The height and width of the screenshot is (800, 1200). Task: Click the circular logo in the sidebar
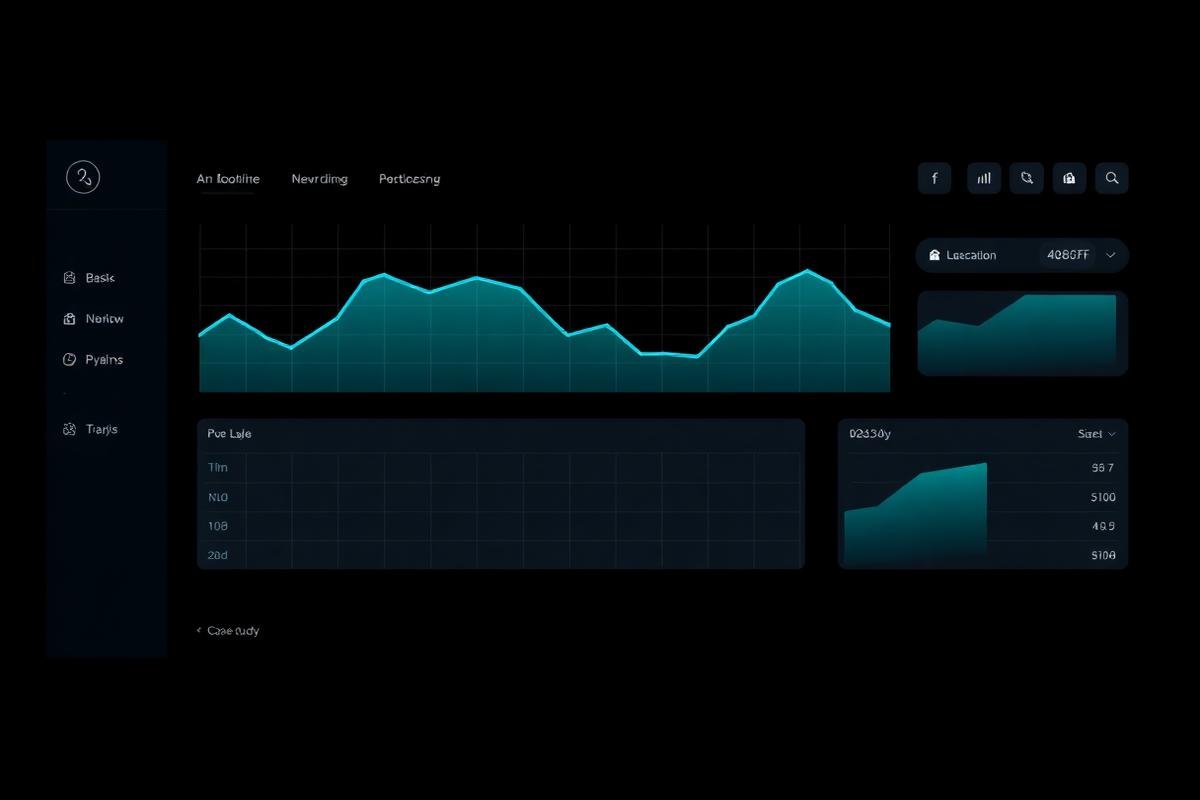coord(83,178)
